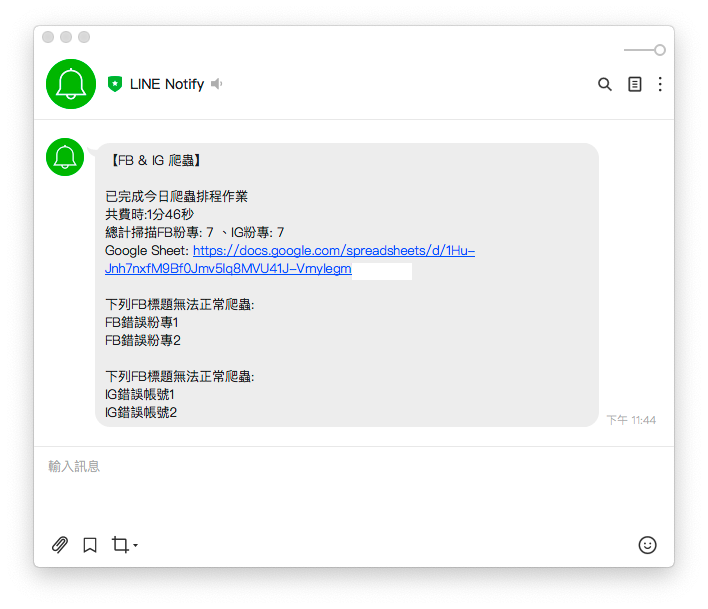Open the chat notes icon
The width and height of the screenshot is (708, 609).
pyautogui.click(x=634, y=84)
